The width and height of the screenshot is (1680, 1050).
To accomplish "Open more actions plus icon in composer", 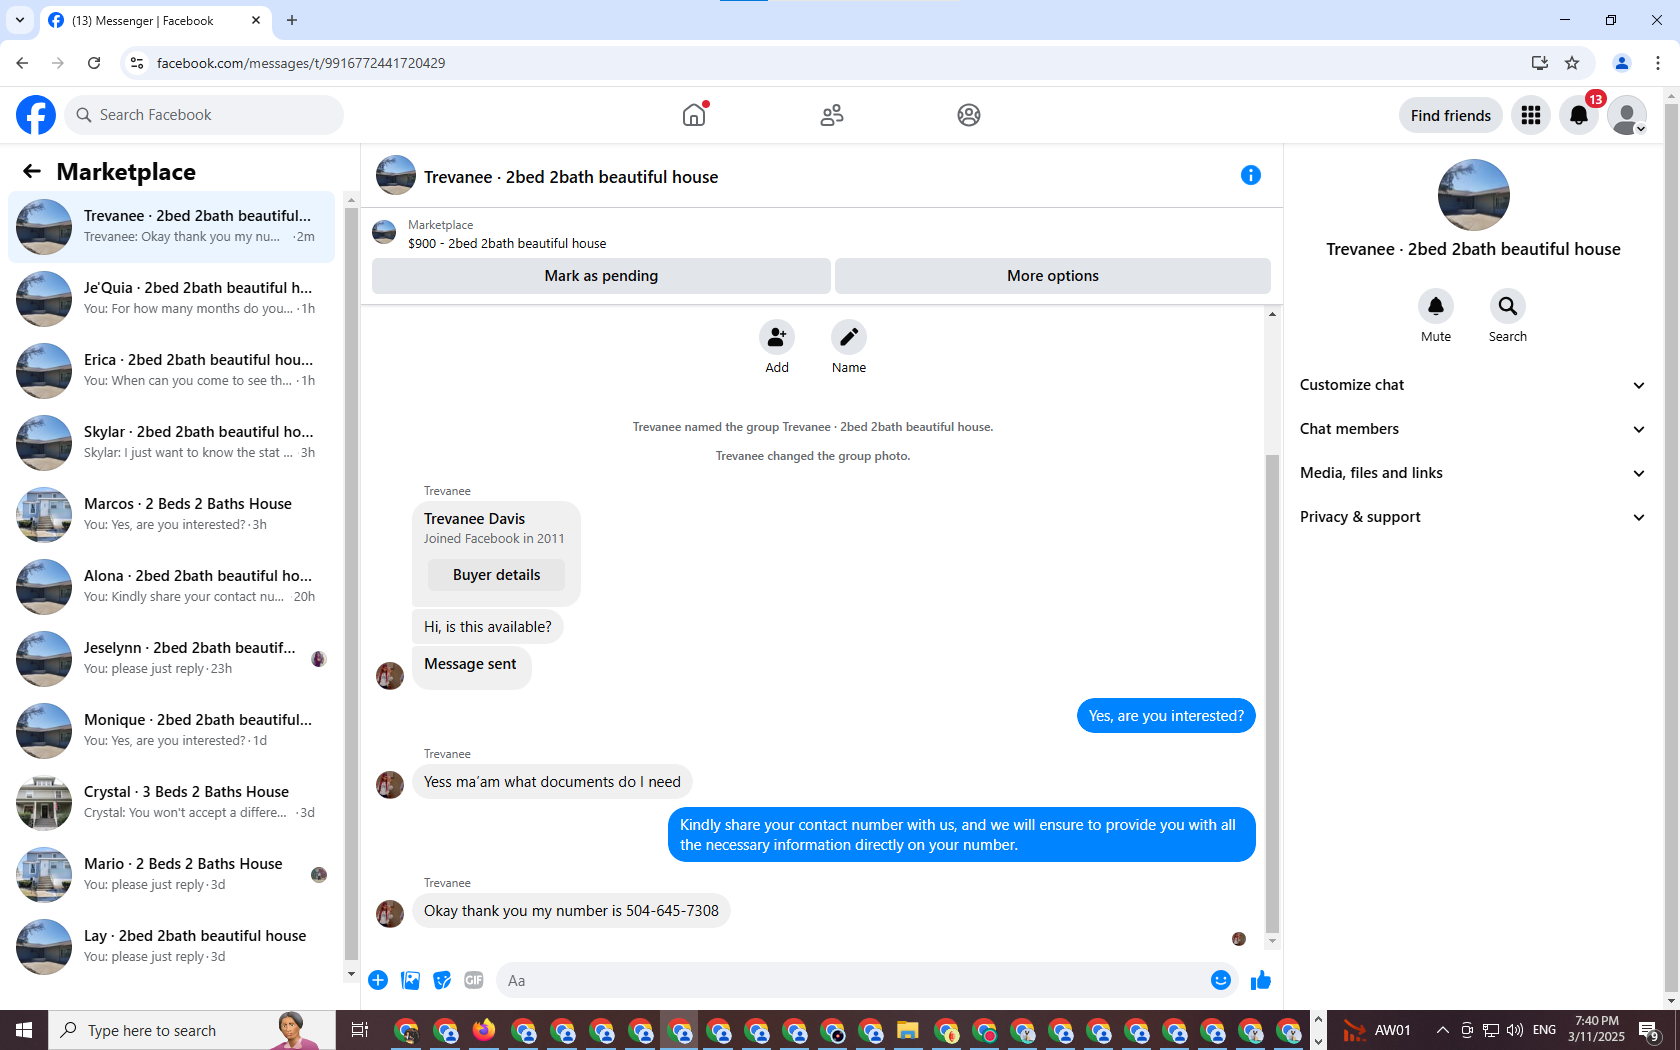I will (x=378, y=980).
